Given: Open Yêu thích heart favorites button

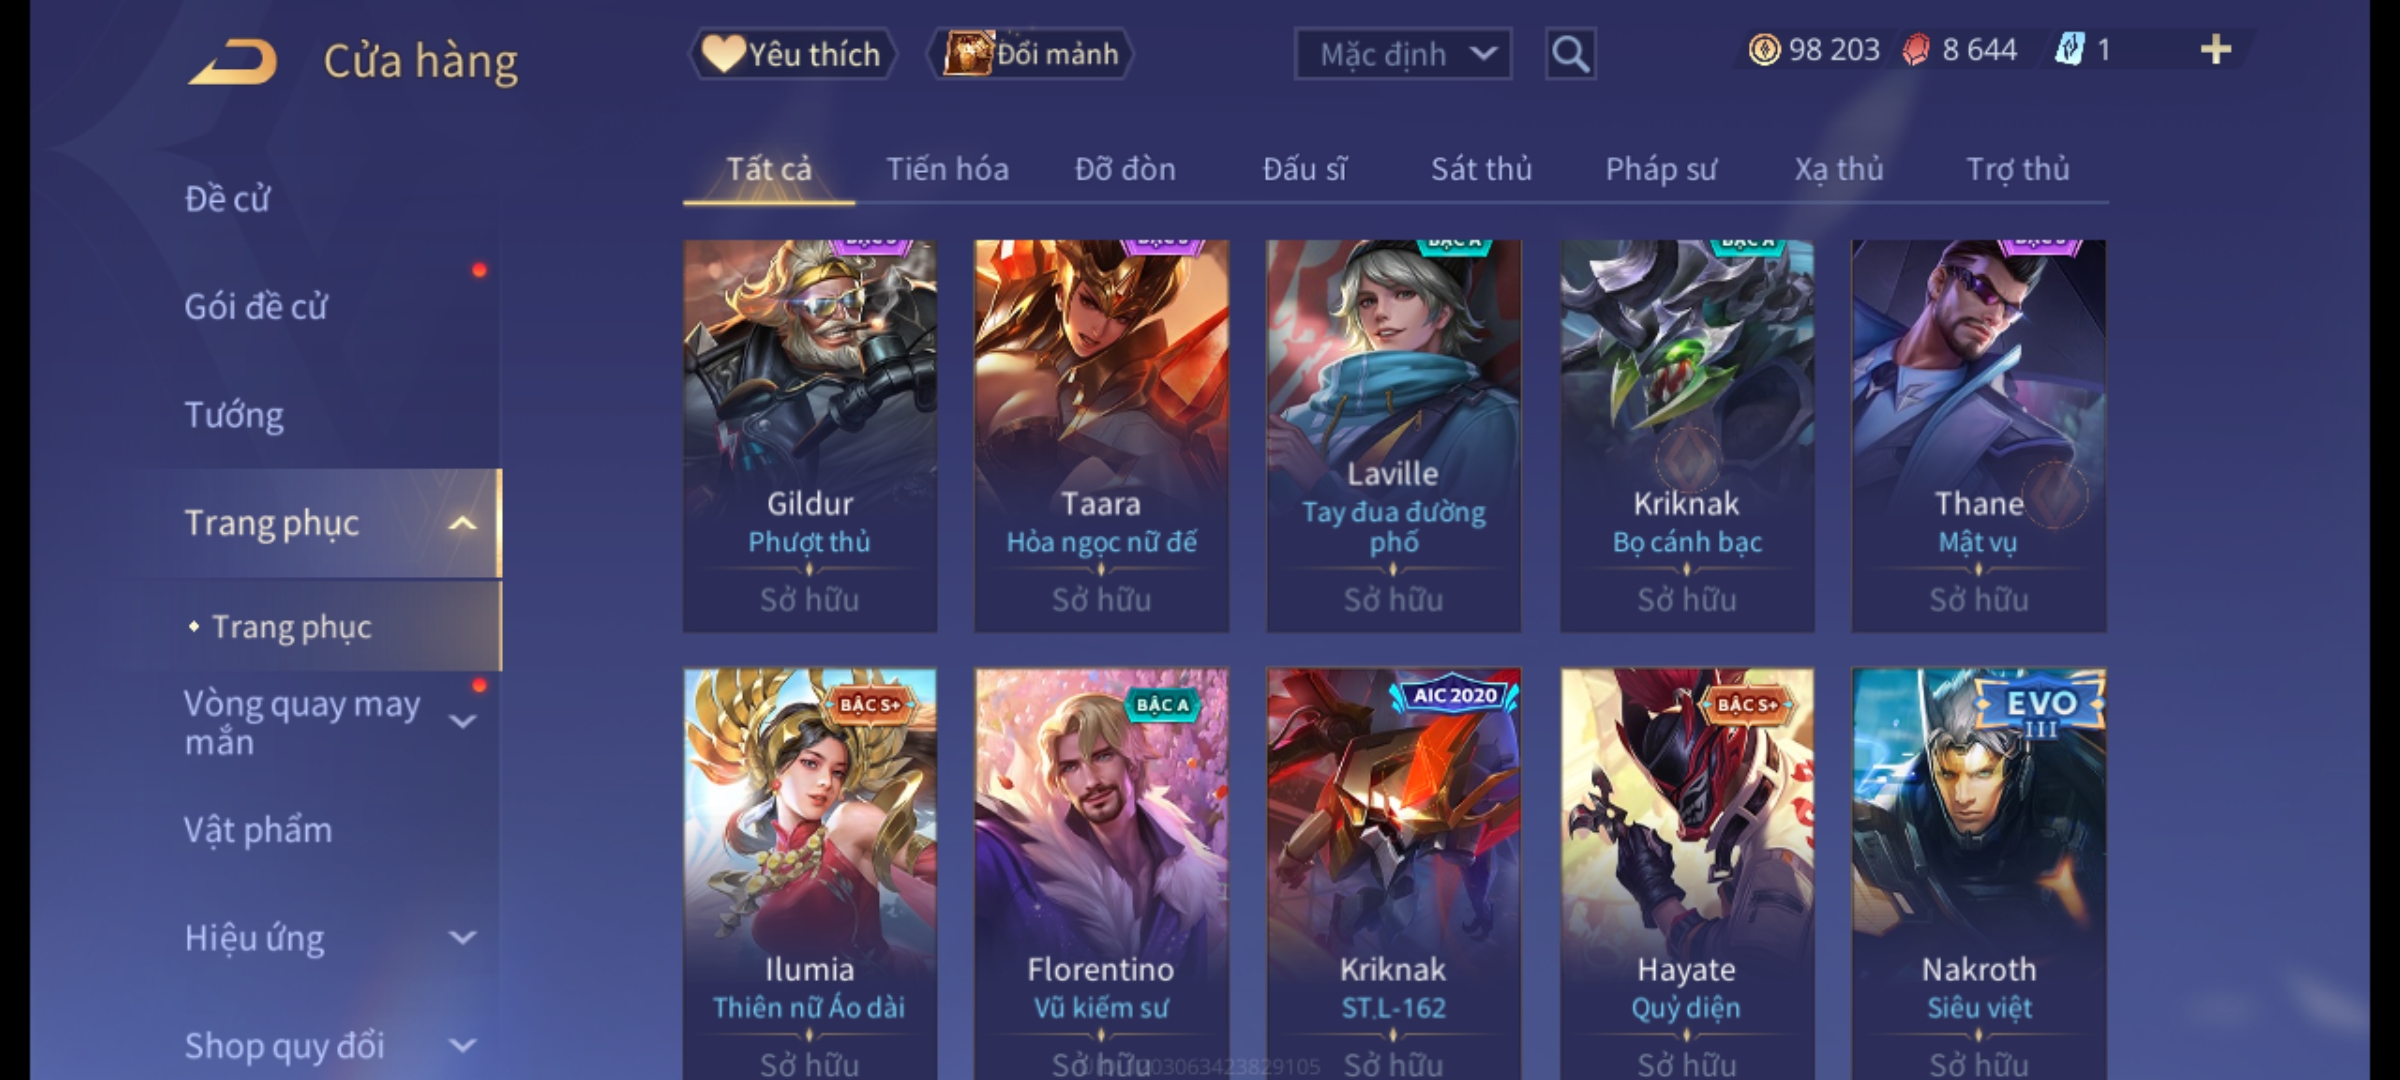Looking at the screenshot, I should tap(792, 54).
